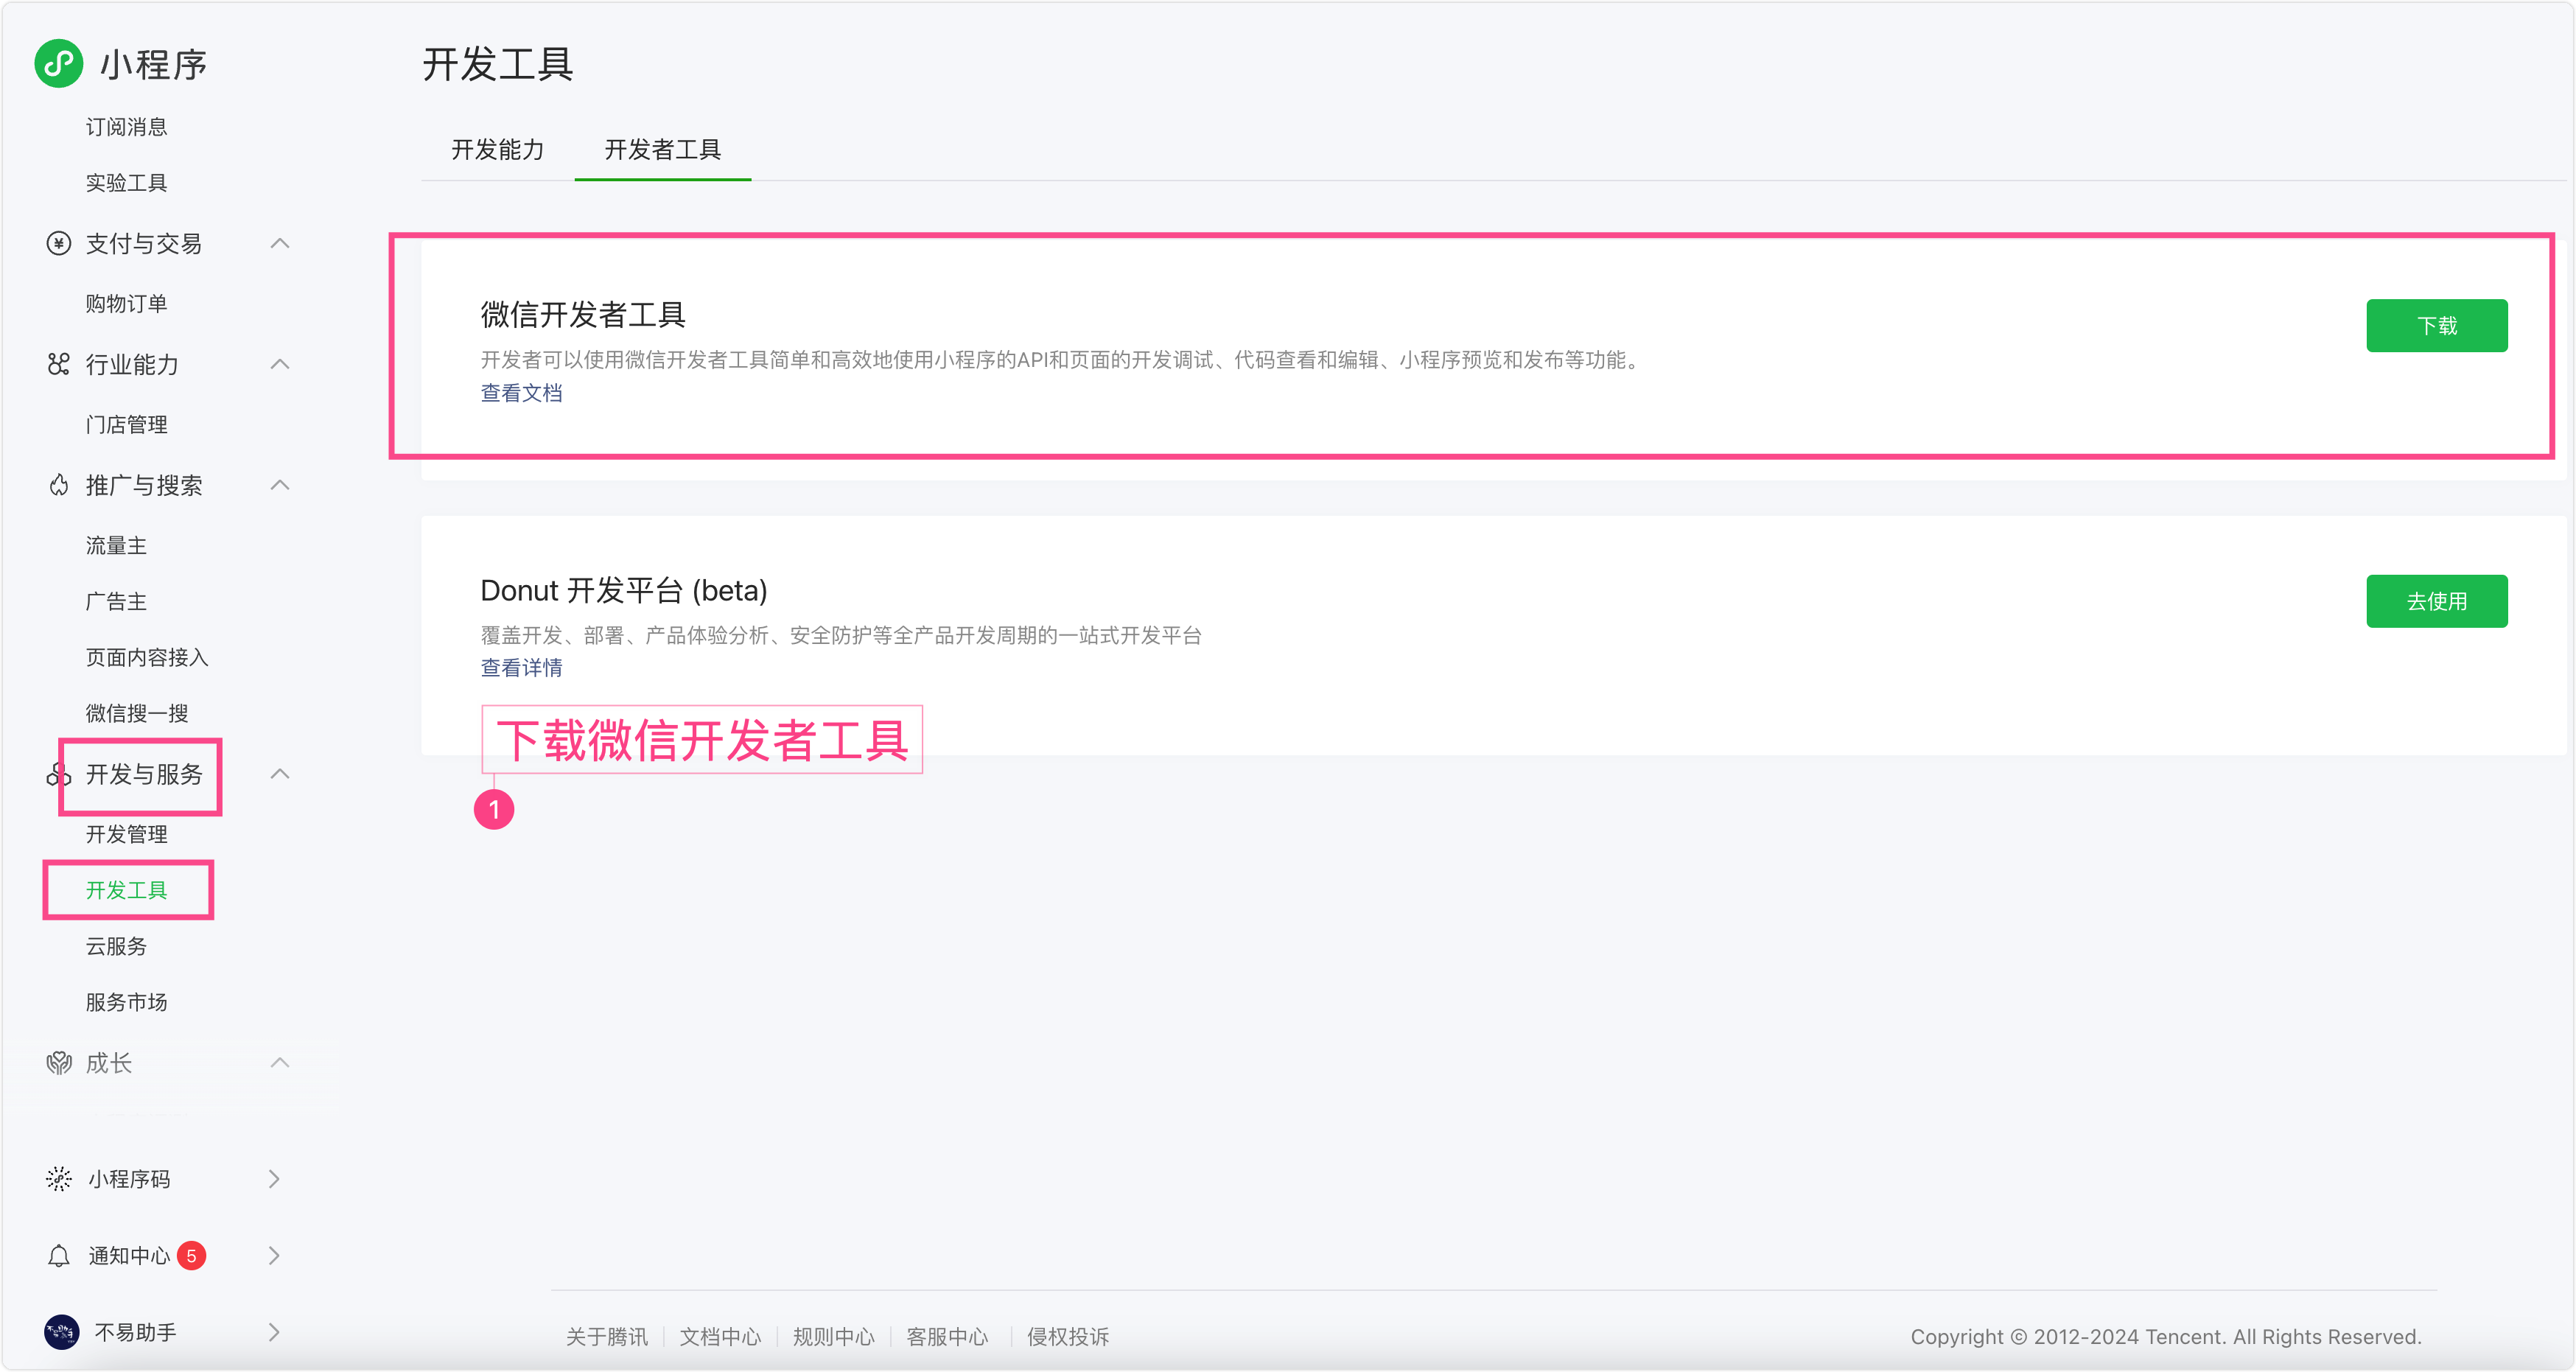
Task: Click the 开发与服务 section label
Action: tap(144, 774)
